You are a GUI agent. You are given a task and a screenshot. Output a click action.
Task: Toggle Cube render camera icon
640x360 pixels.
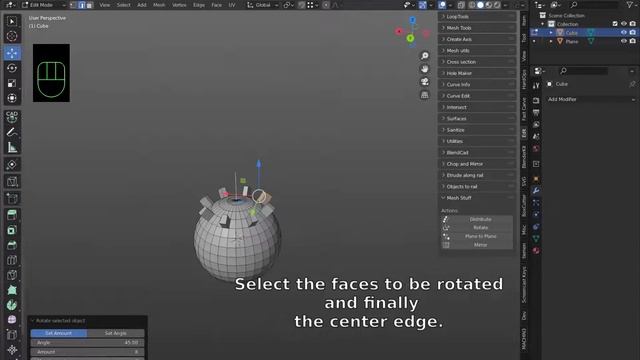pos(632,33)
